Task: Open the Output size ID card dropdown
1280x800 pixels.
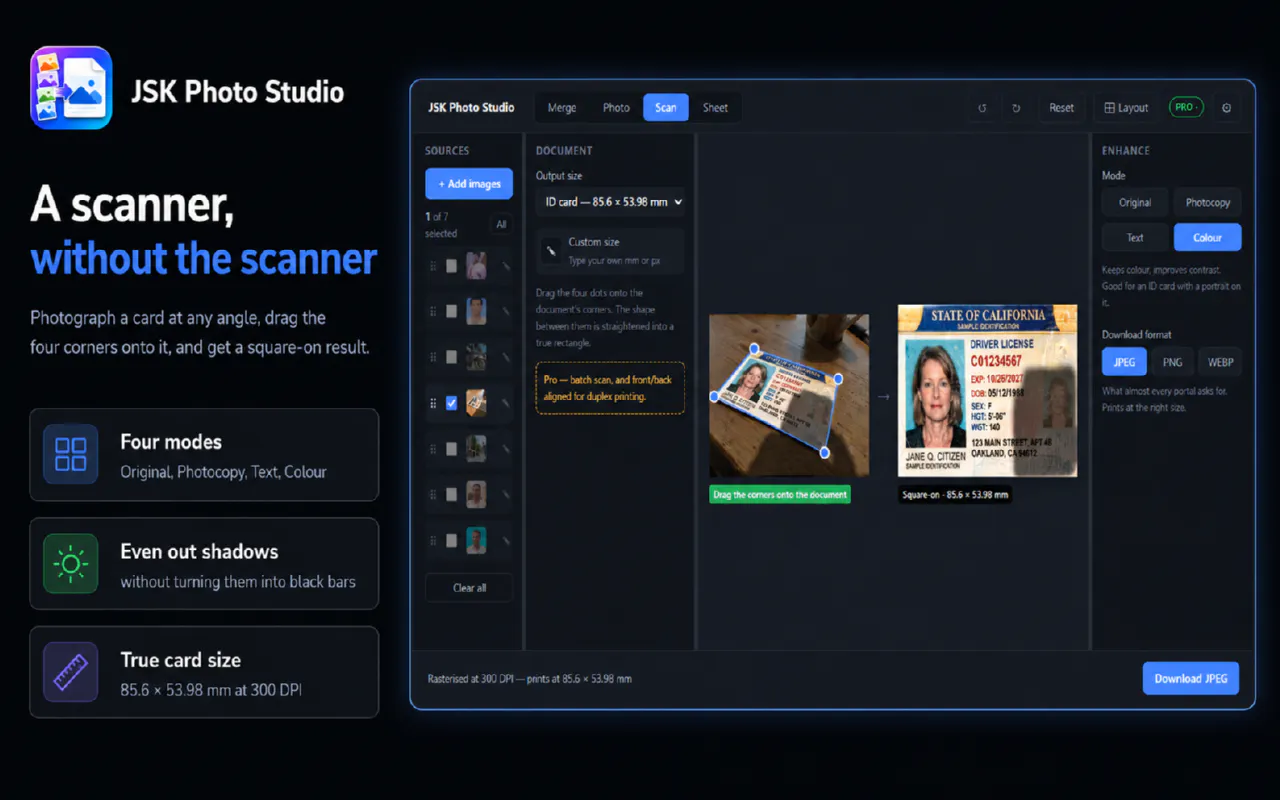Action: (610, 202)
